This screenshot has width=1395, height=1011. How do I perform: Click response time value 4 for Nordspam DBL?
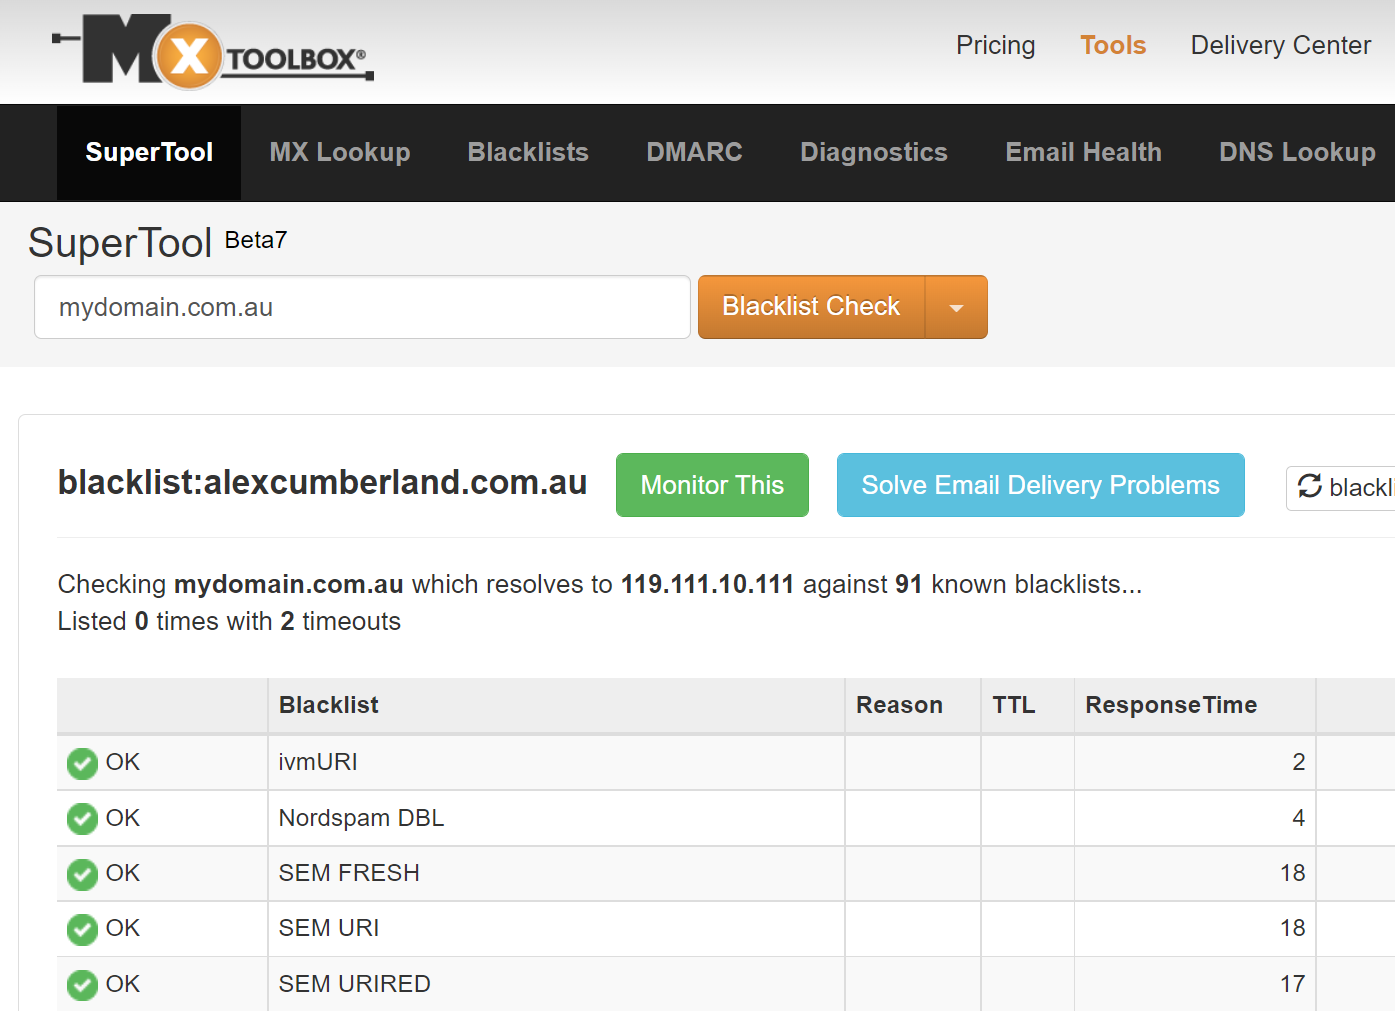pos(1298,818)
